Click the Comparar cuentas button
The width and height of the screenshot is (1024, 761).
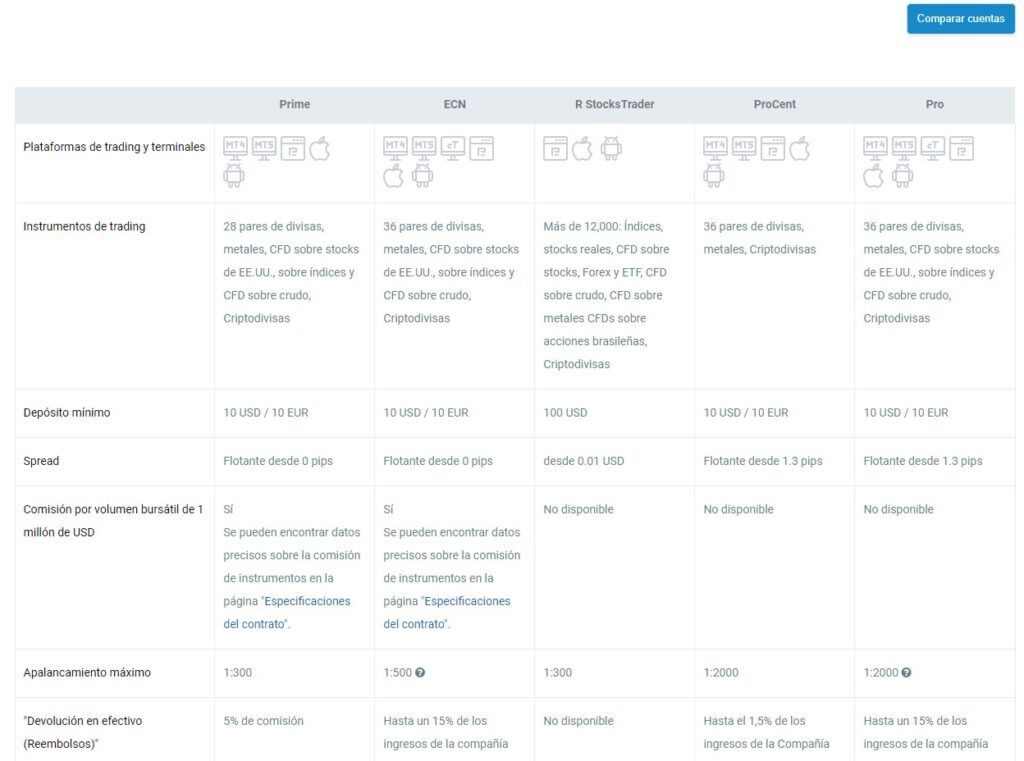961,18
